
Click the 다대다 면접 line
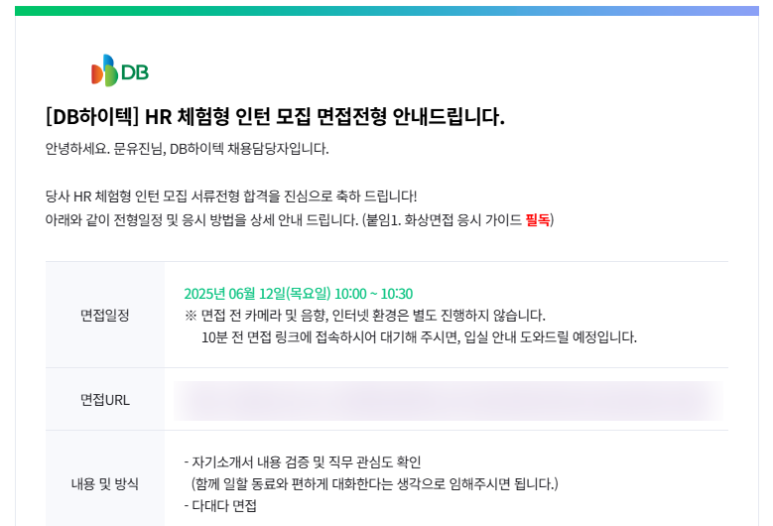(220, 505)
